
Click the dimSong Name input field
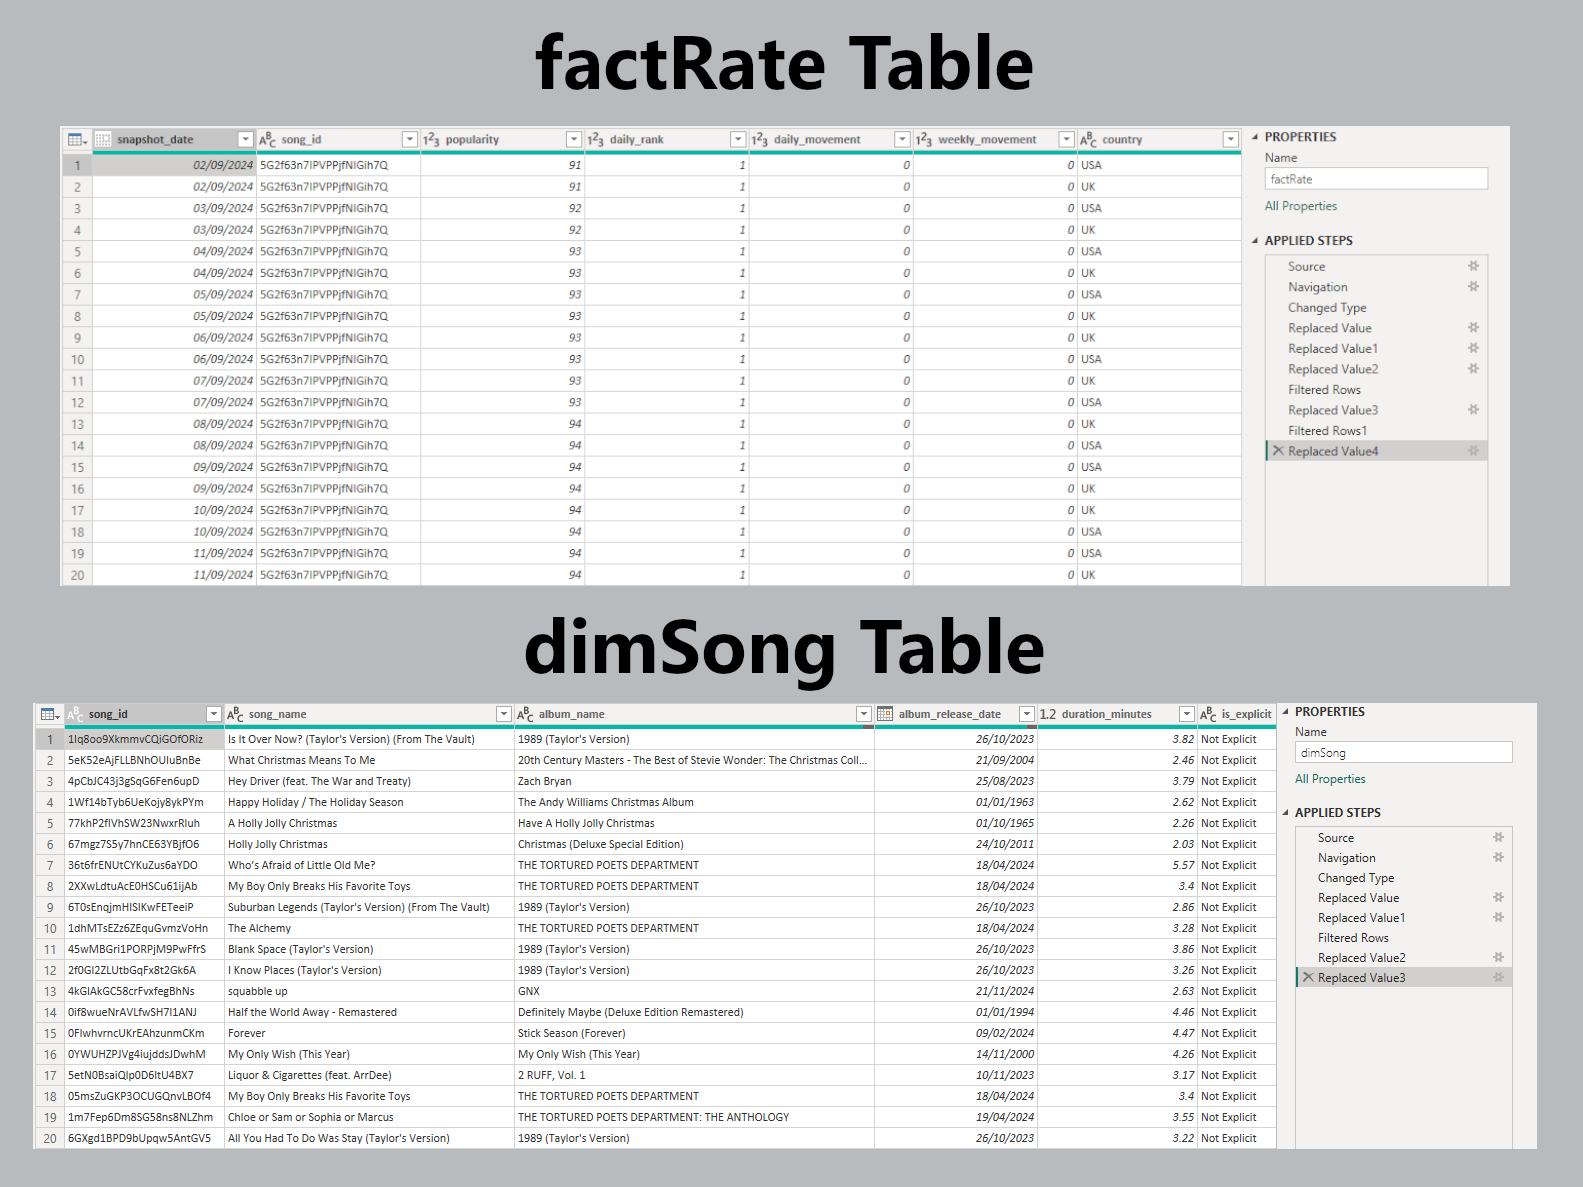click(1403, 753)
